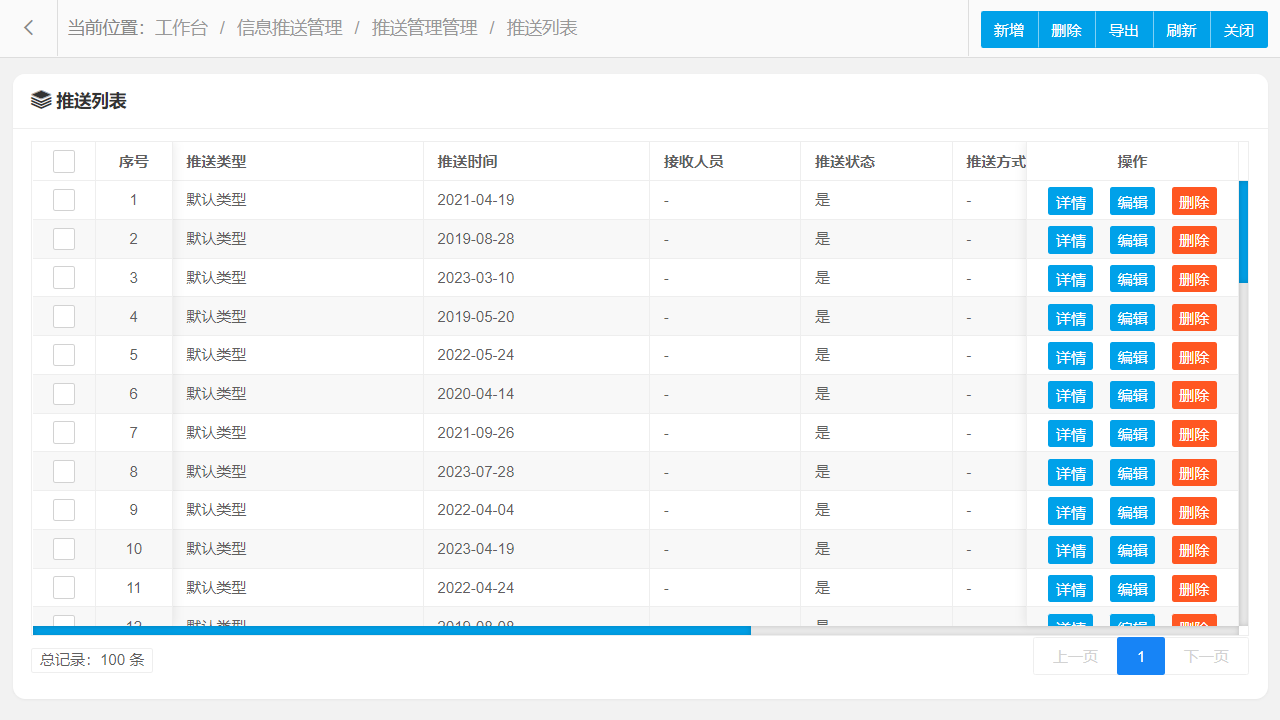Click 编辑 for row 3
This screenshot has height=720, width=1280.
click(x=1132, y=279)
